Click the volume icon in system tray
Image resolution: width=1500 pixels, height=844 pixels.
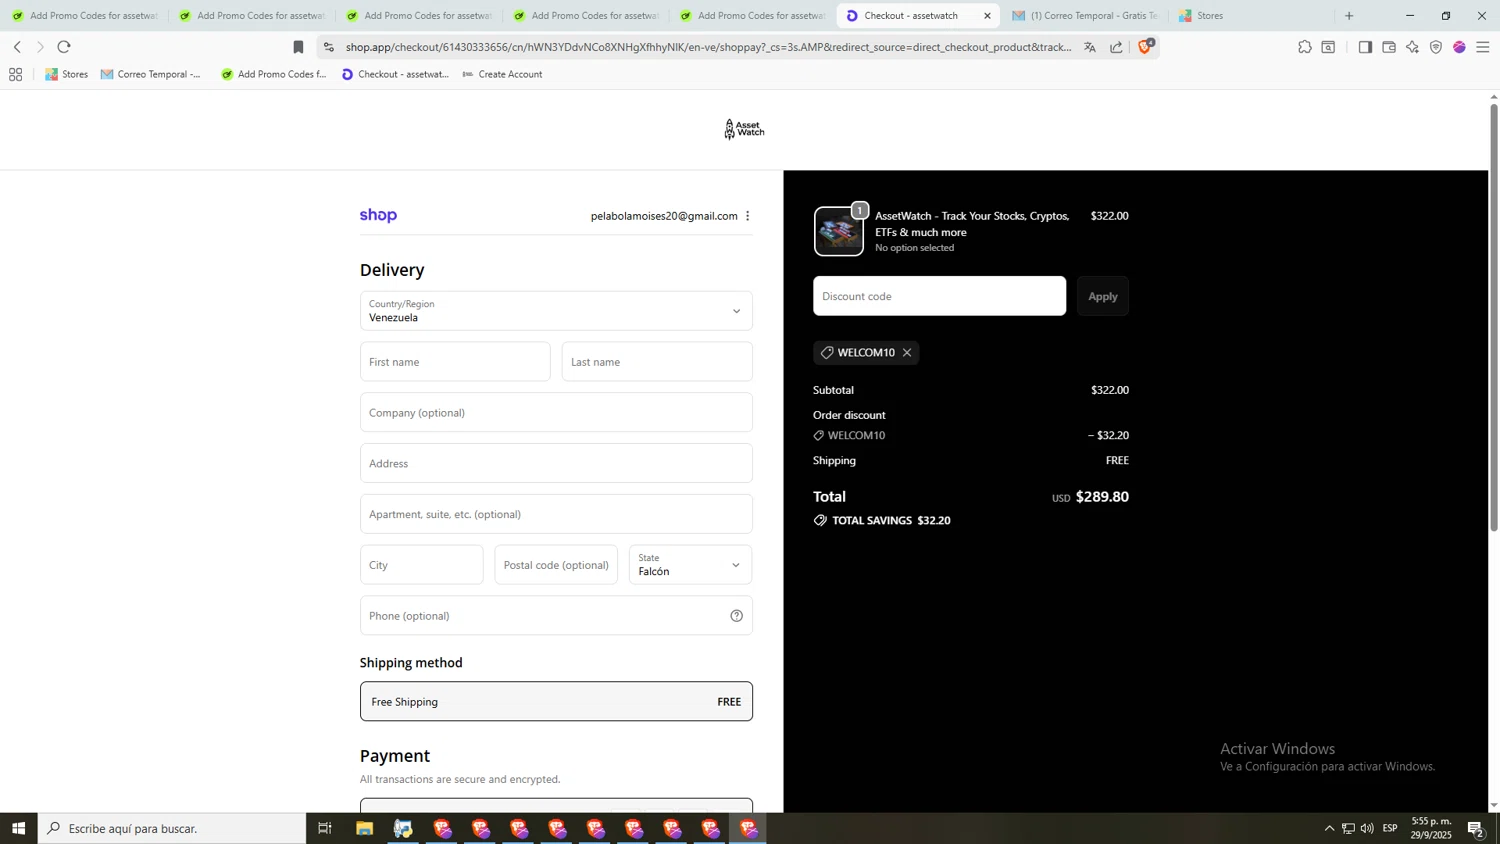tap(1367, 828)
